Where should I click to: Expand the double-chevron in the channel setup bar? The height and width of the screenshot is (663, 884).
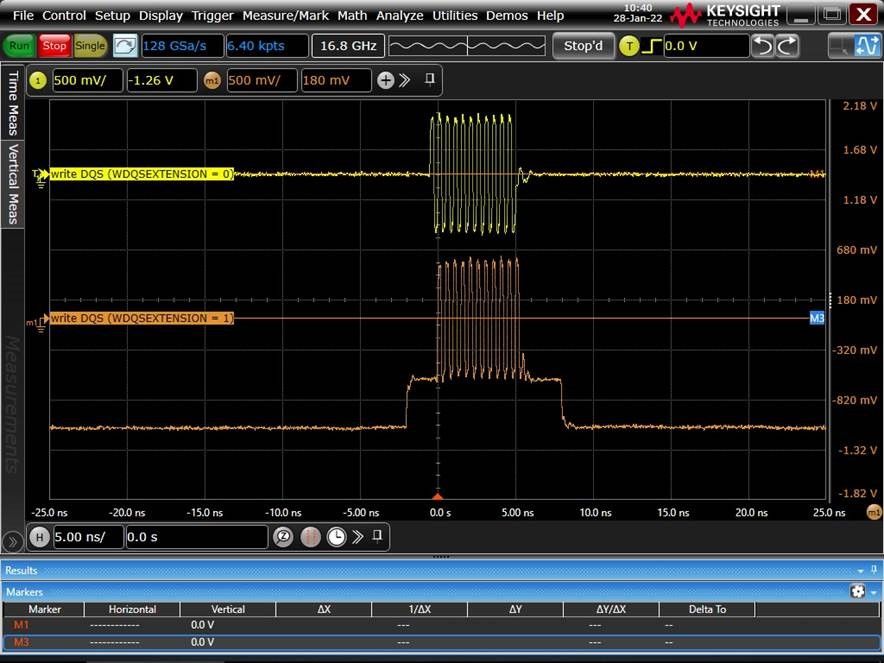406,81
